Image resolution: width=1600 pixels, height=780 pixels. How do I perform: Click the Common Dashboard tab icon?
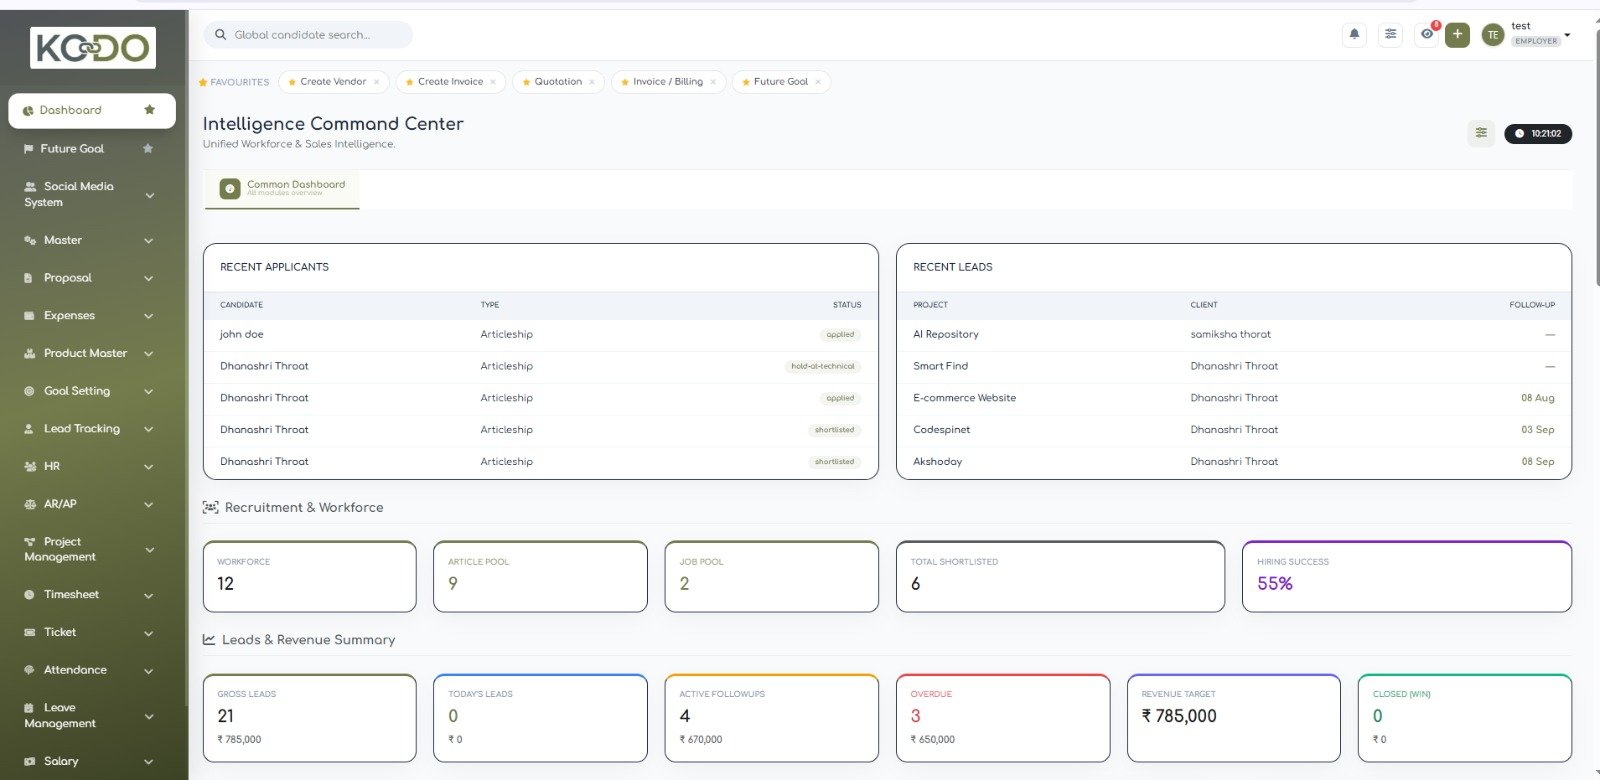tap(230, 188)
